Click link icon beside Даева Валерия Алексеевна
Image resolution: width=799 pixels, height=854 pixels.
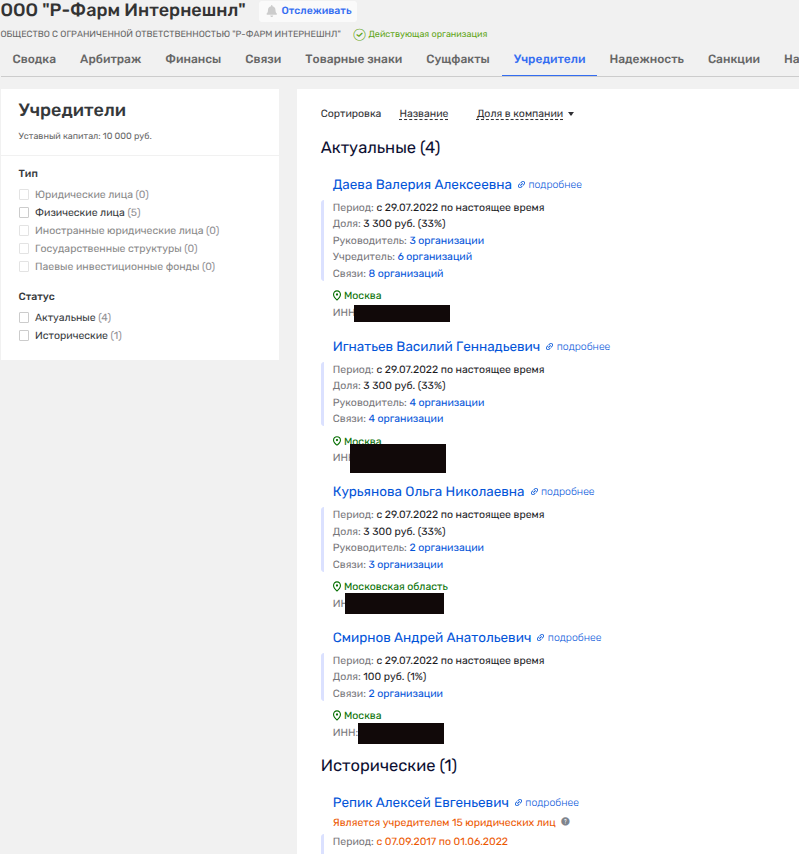(522, 185)
